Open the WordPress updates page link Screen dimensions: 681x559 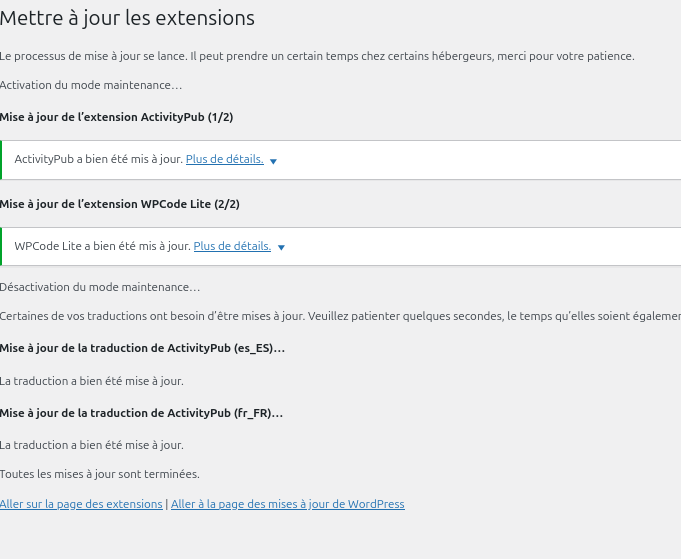pos(287,504)
